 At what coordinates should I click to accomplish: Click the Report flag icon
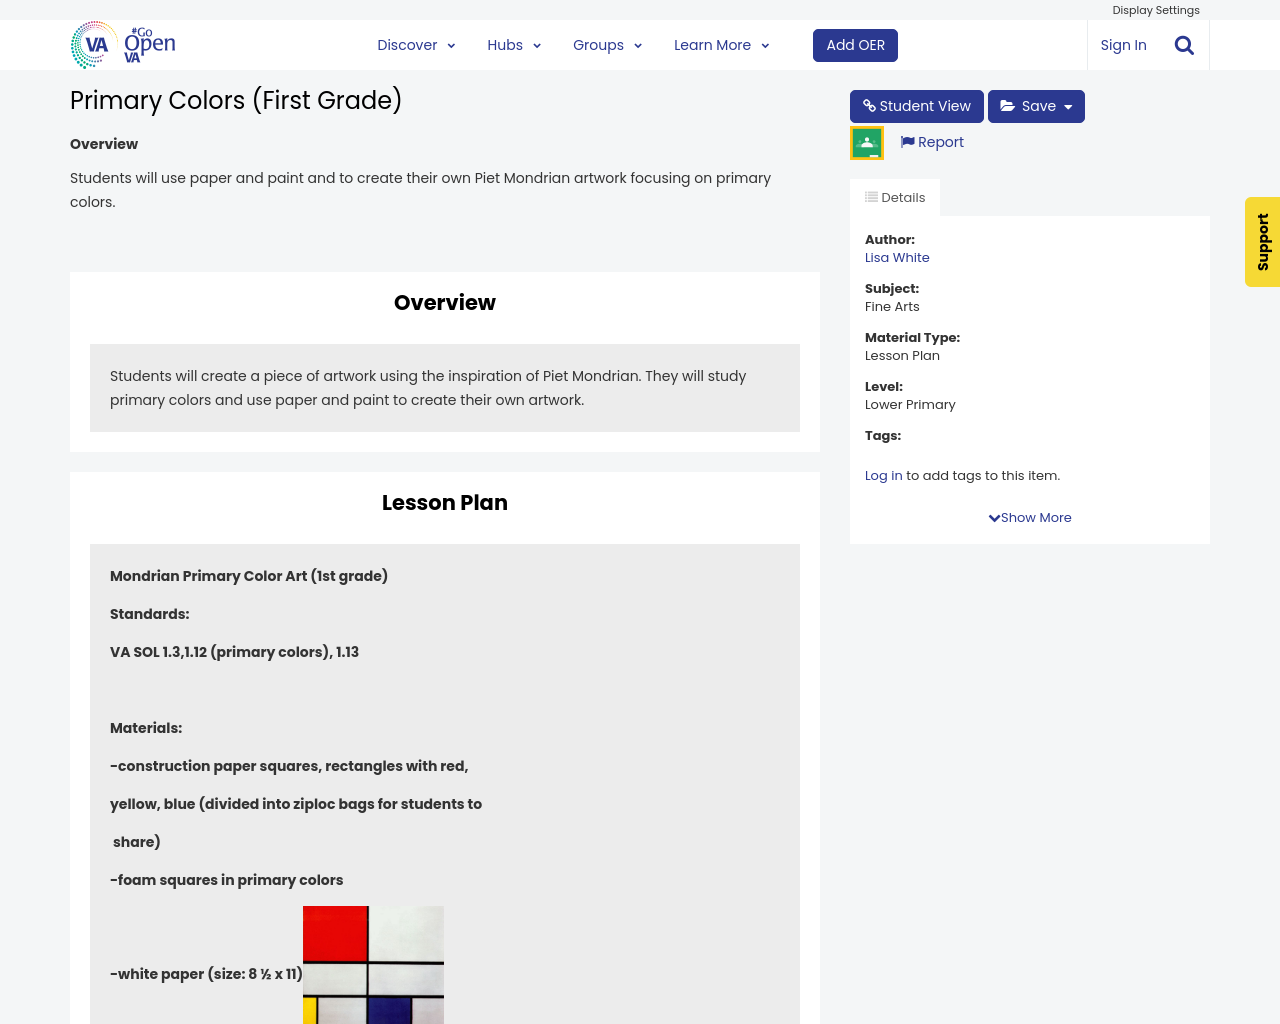pos(907,142)
